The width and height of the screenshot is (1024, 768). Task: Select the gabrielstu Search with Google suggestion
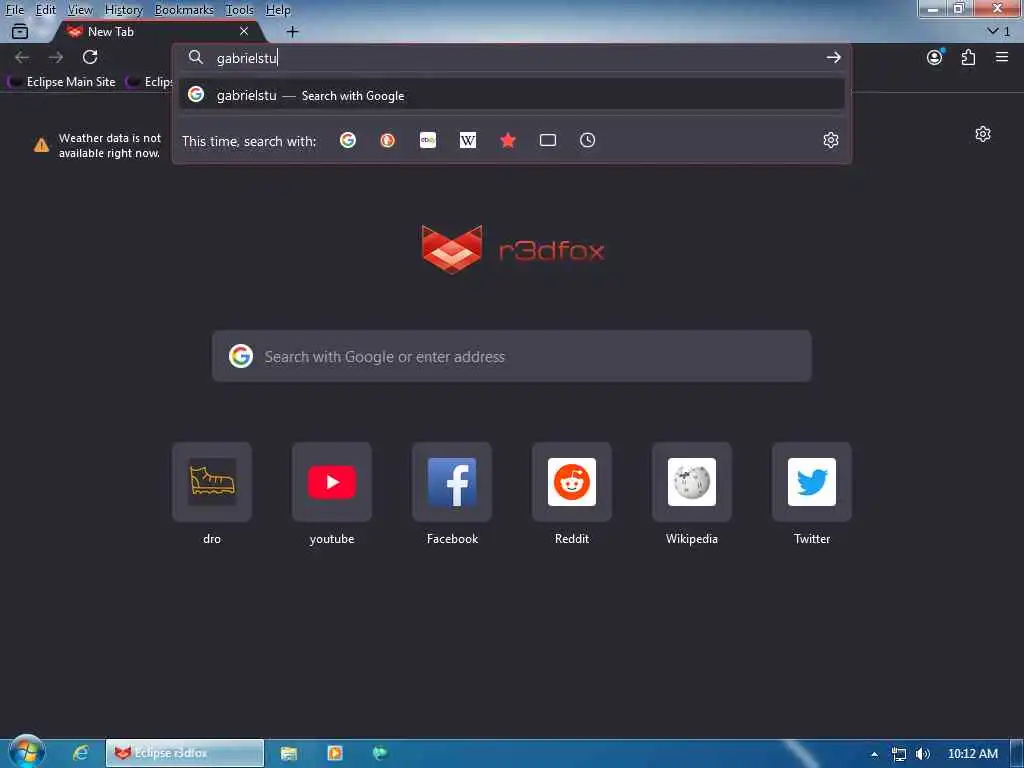pyautogui.click(x=512, y=95)
